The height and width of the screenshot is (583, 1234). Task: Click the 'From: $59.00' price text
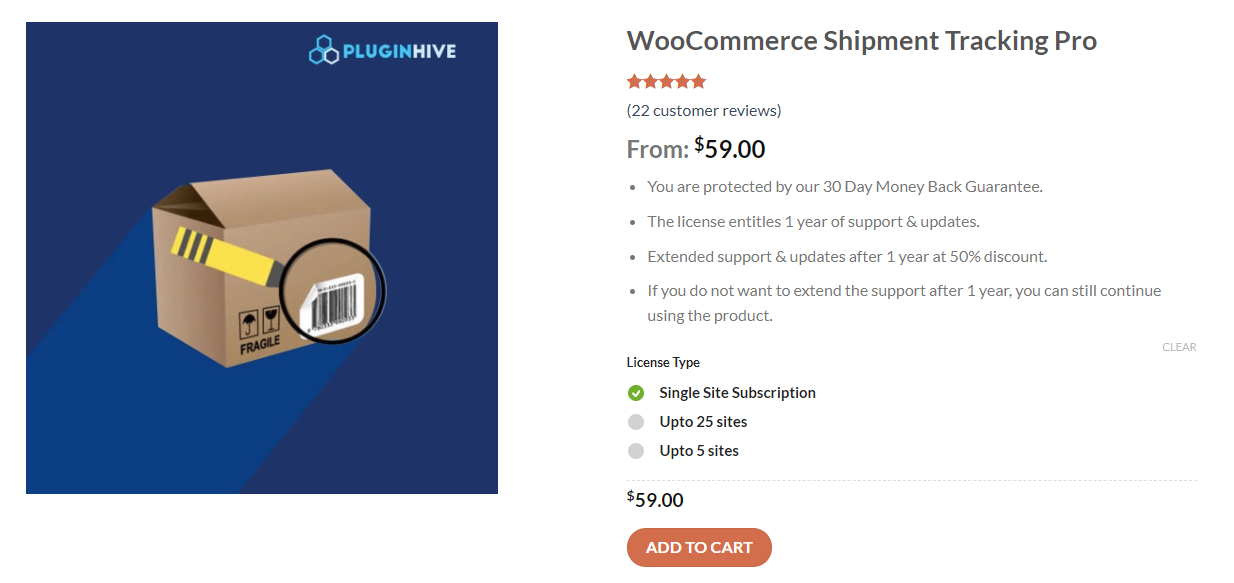coord(696,149)
